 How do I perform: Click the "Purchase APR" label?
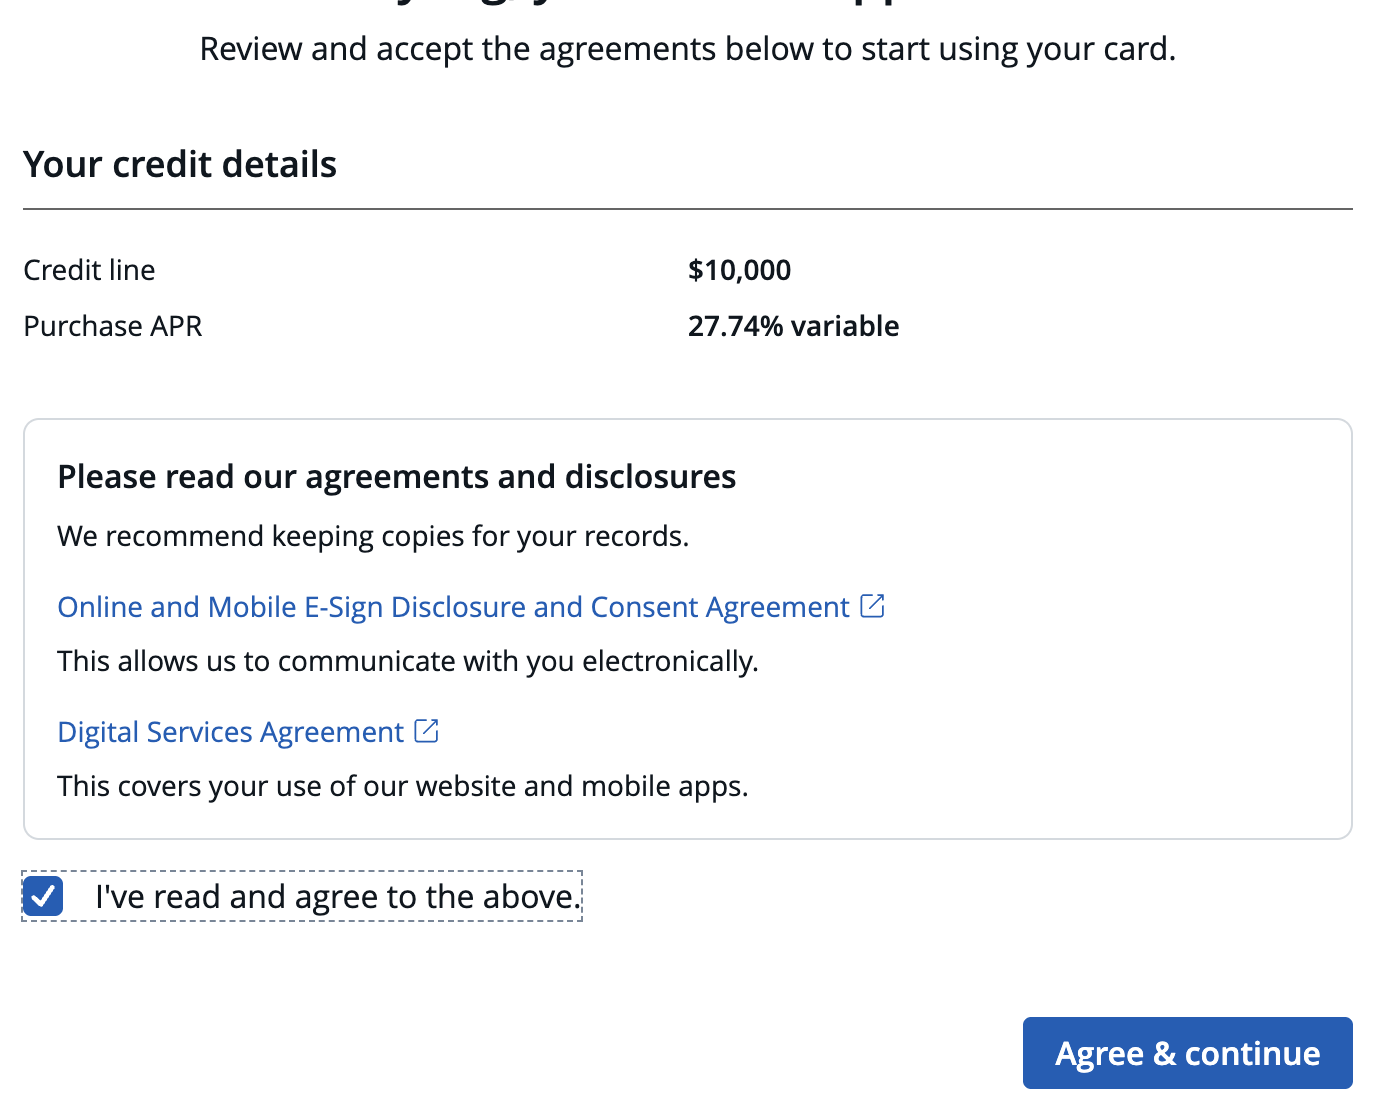pos(113,326)
